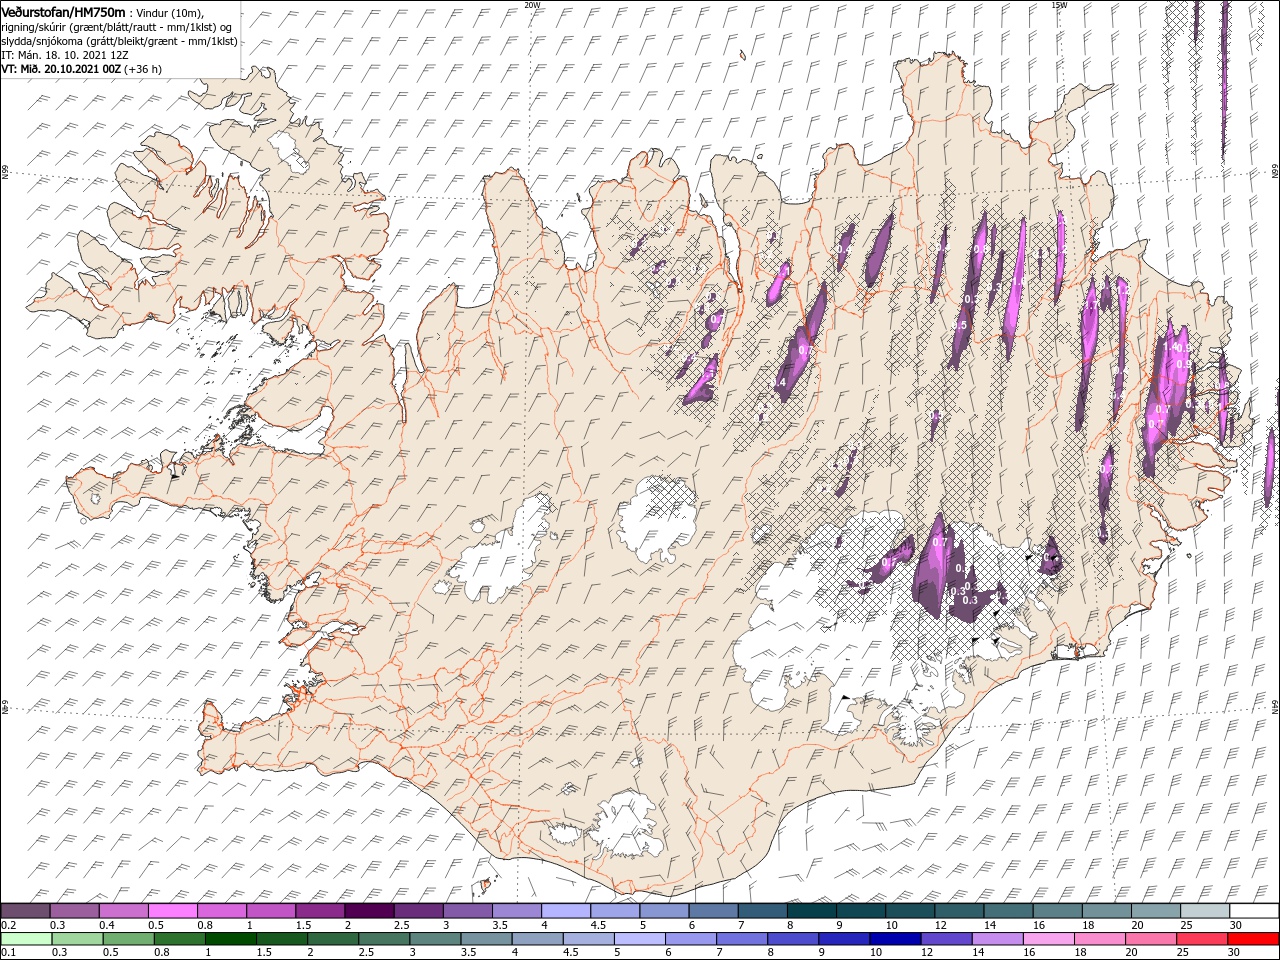This screenshot has width=1280, height=960.
Task: Click the light pink 16 swatch, lower row
Action: pyautogui.click(x=1047, y=939)
